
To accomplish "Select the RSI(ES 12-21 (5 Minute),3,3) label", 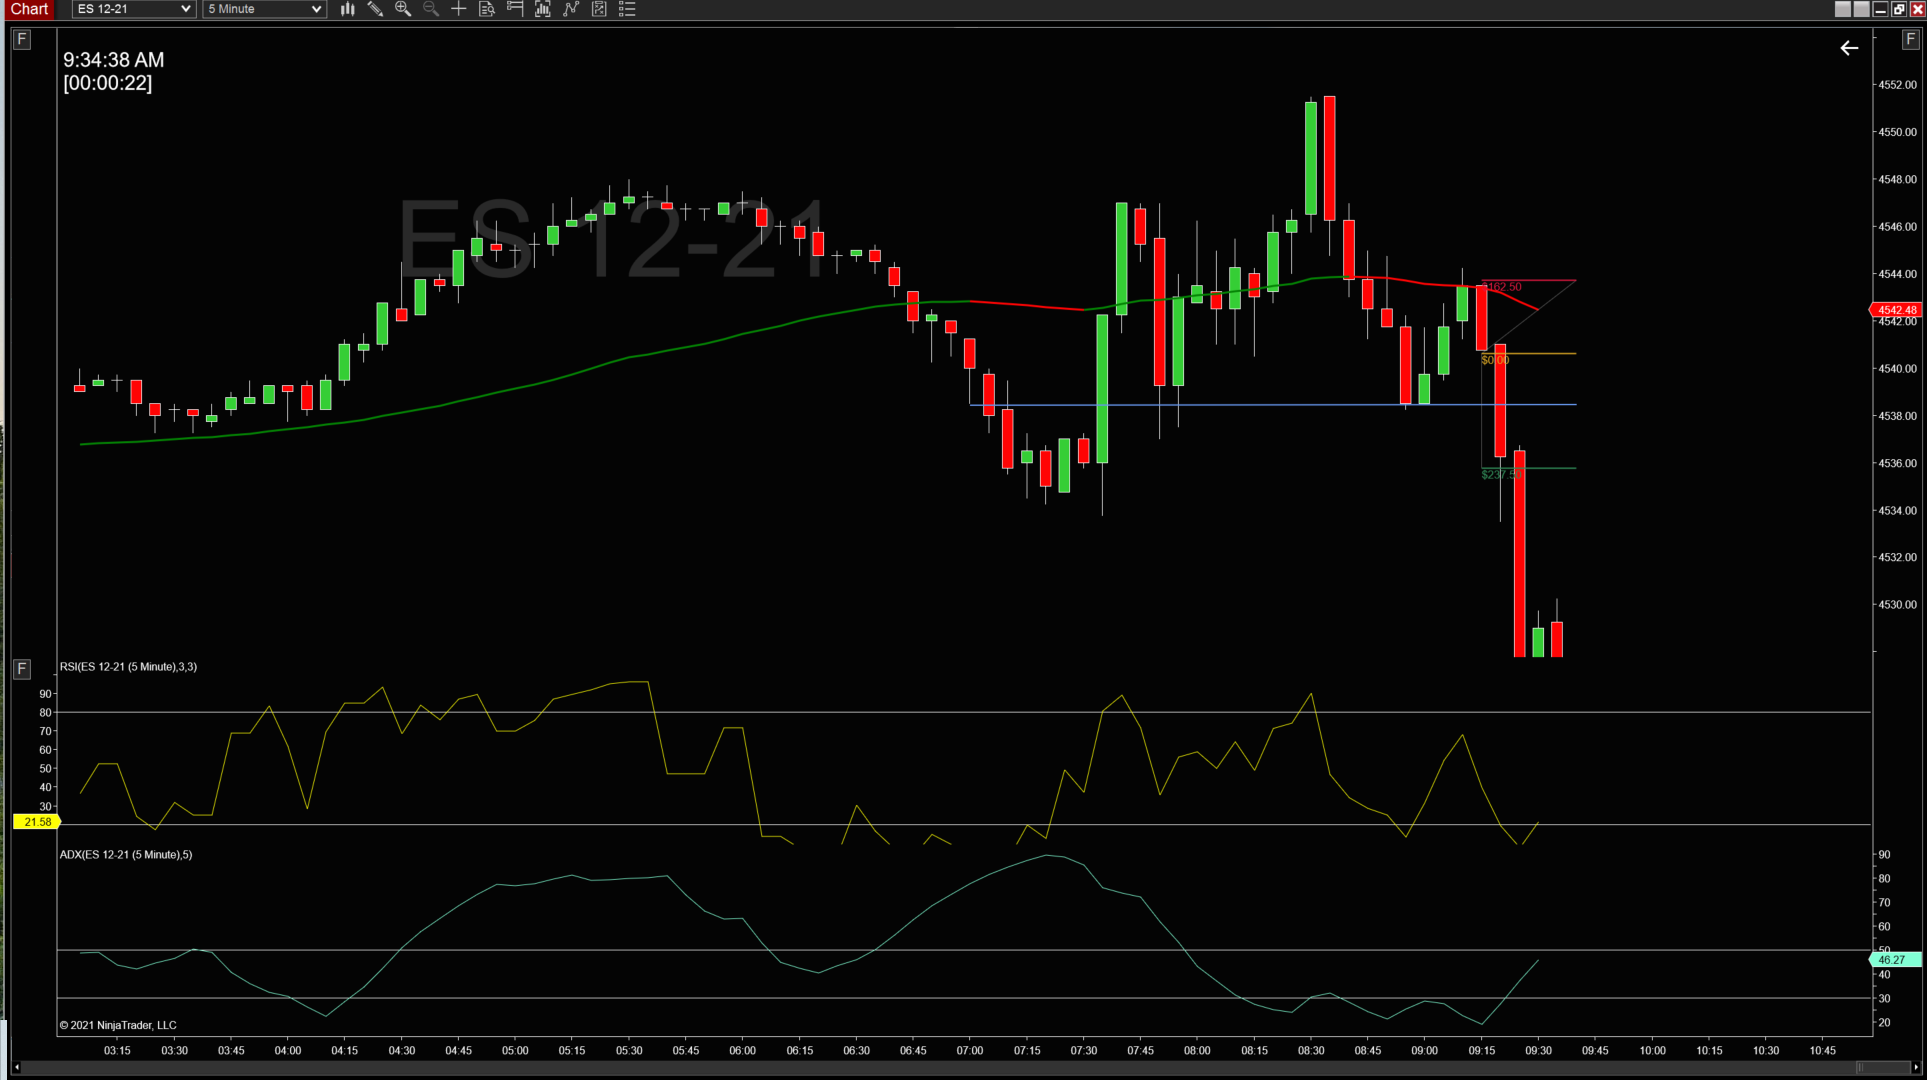I will click(128, 667).
